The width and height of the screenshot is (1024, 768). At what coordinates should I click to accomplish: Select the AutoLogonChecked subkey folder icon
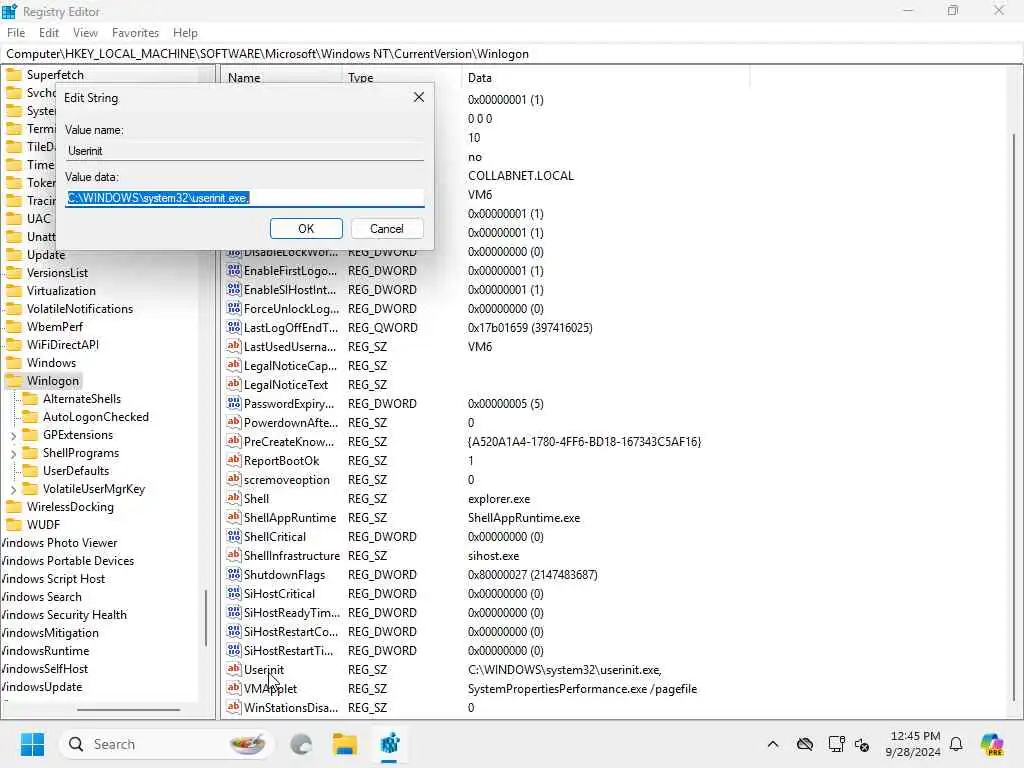click(30, 417)
